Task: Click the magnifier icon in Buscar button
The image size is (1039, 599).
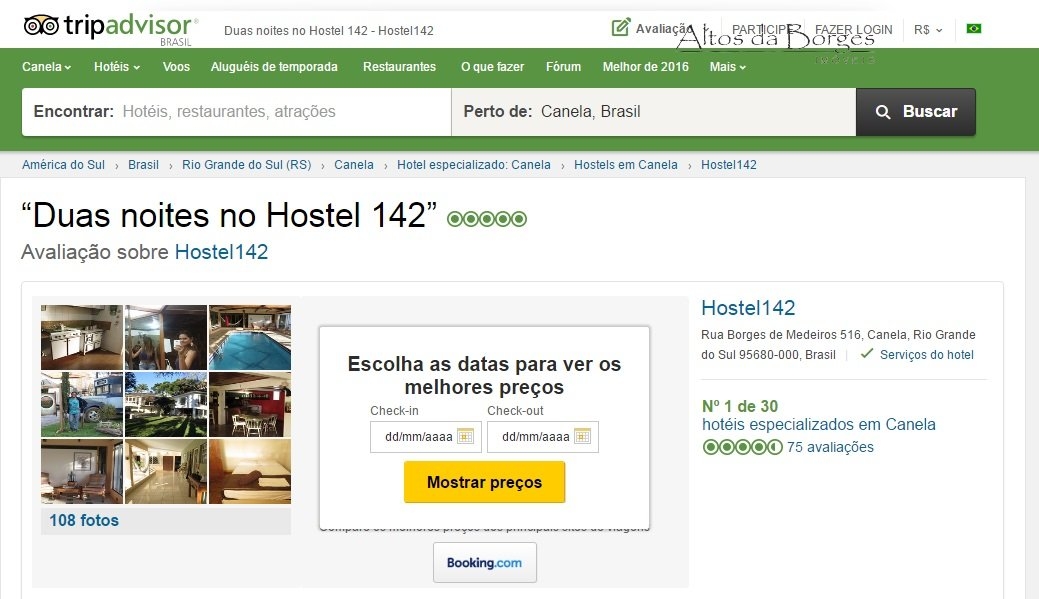Action: coord(883,112)
